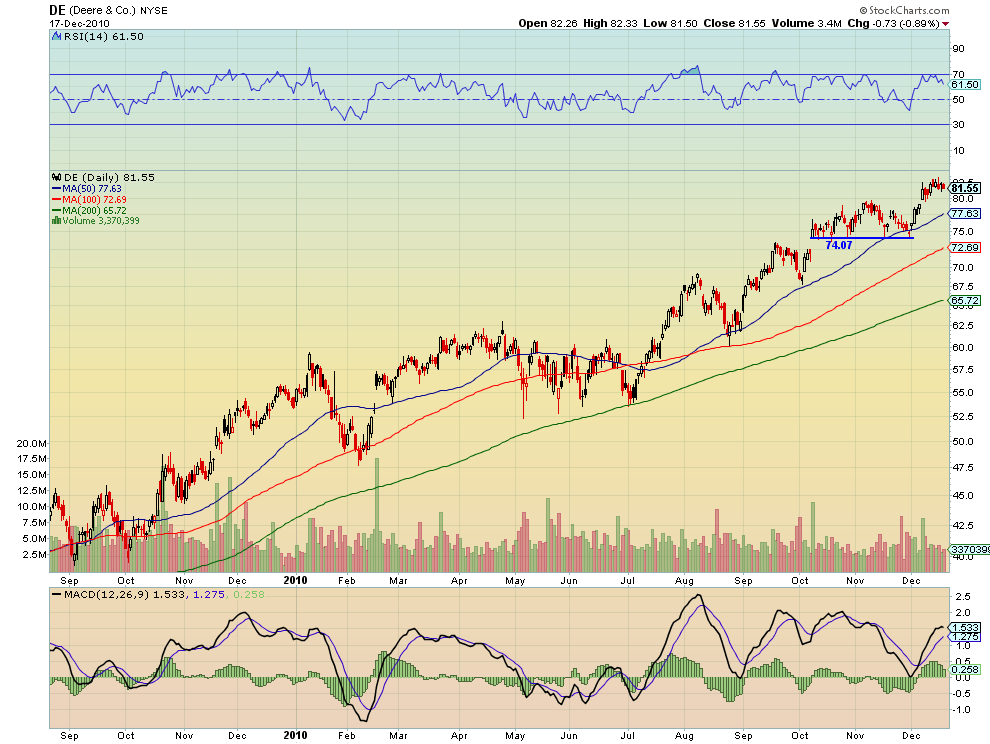
Task: Click the 61.50 RSI value tag
Action: [x=965, y=85]
